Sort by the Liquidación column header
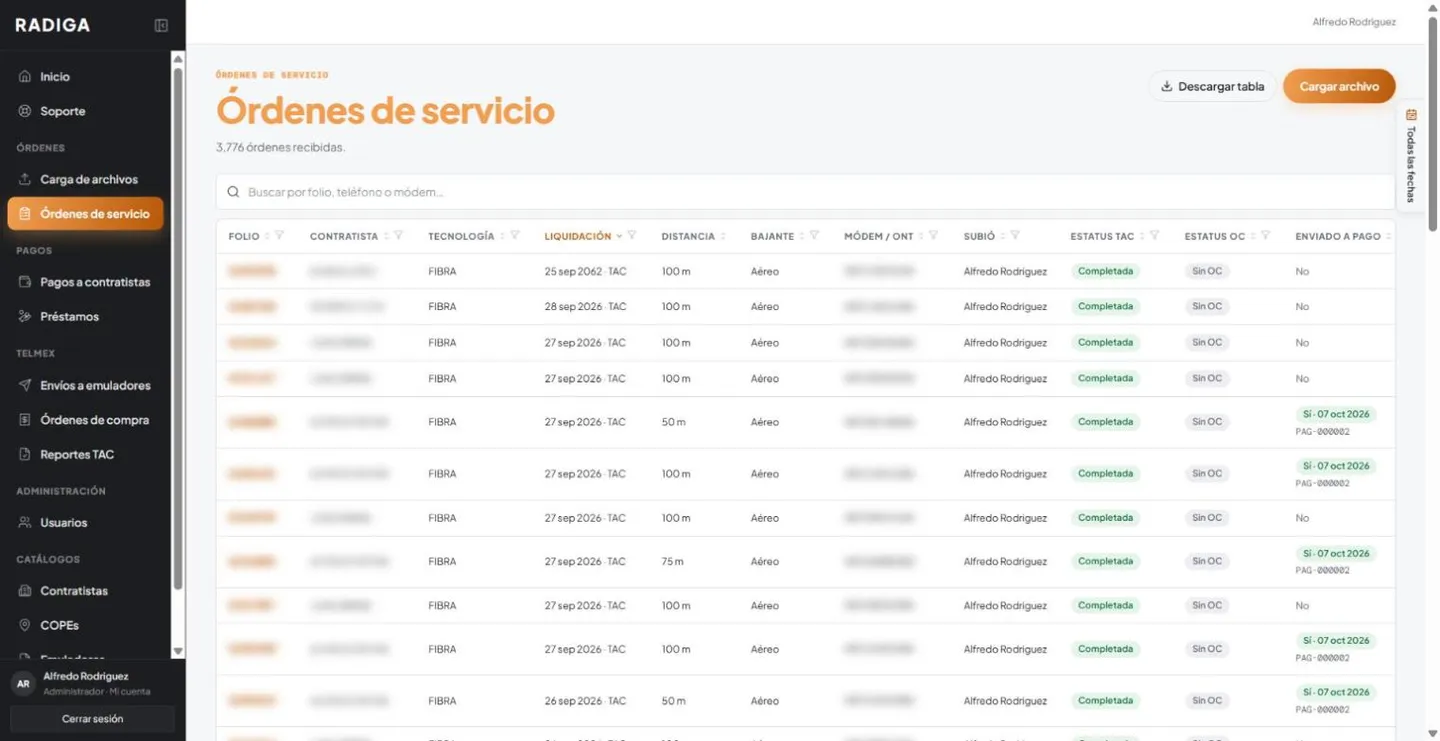The width and height of the screenshot is (1440, 741). [x=583, y=237]
